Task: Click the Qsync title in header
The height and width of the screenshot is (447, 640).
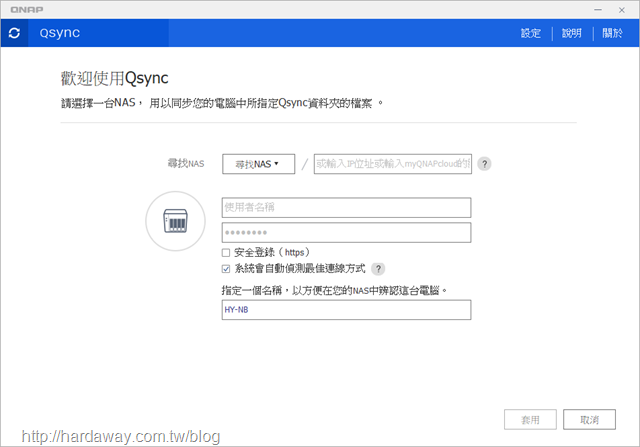Action: coord(60,33)
